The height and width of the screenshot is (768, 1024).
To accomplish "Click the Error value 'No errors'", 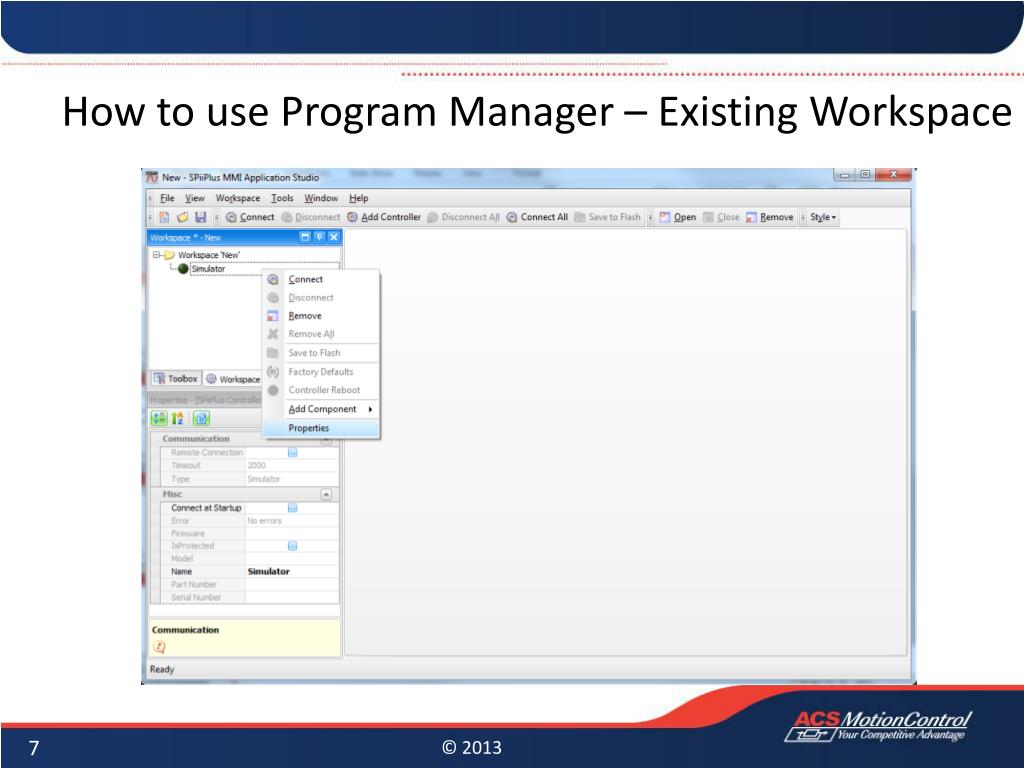I will [264, 520].
